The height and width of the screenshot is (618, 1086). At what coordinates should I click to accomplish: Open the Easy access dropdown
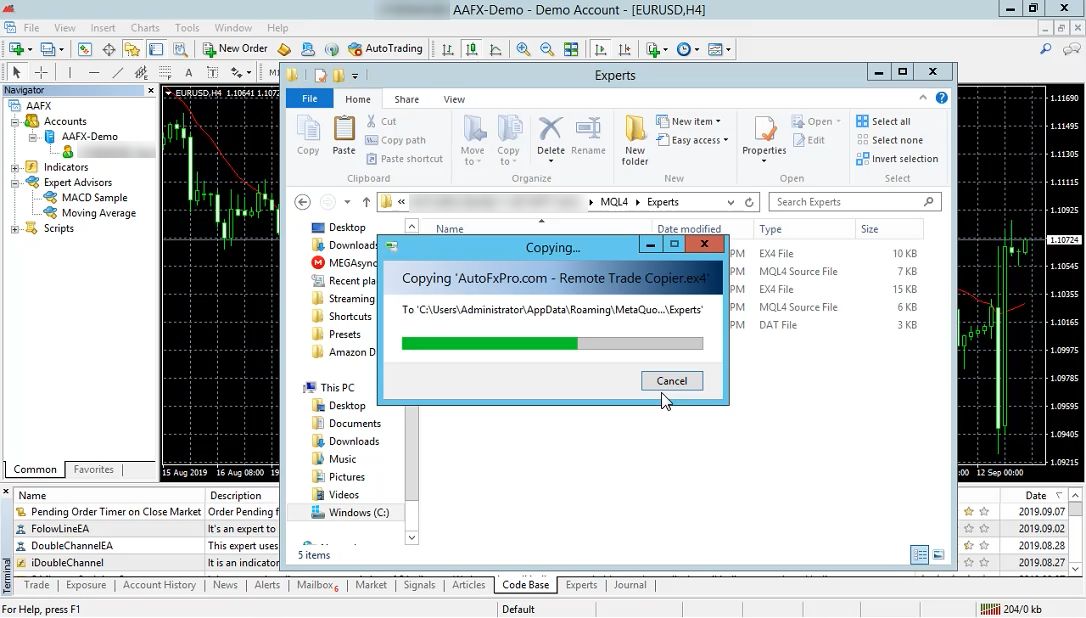698,140
